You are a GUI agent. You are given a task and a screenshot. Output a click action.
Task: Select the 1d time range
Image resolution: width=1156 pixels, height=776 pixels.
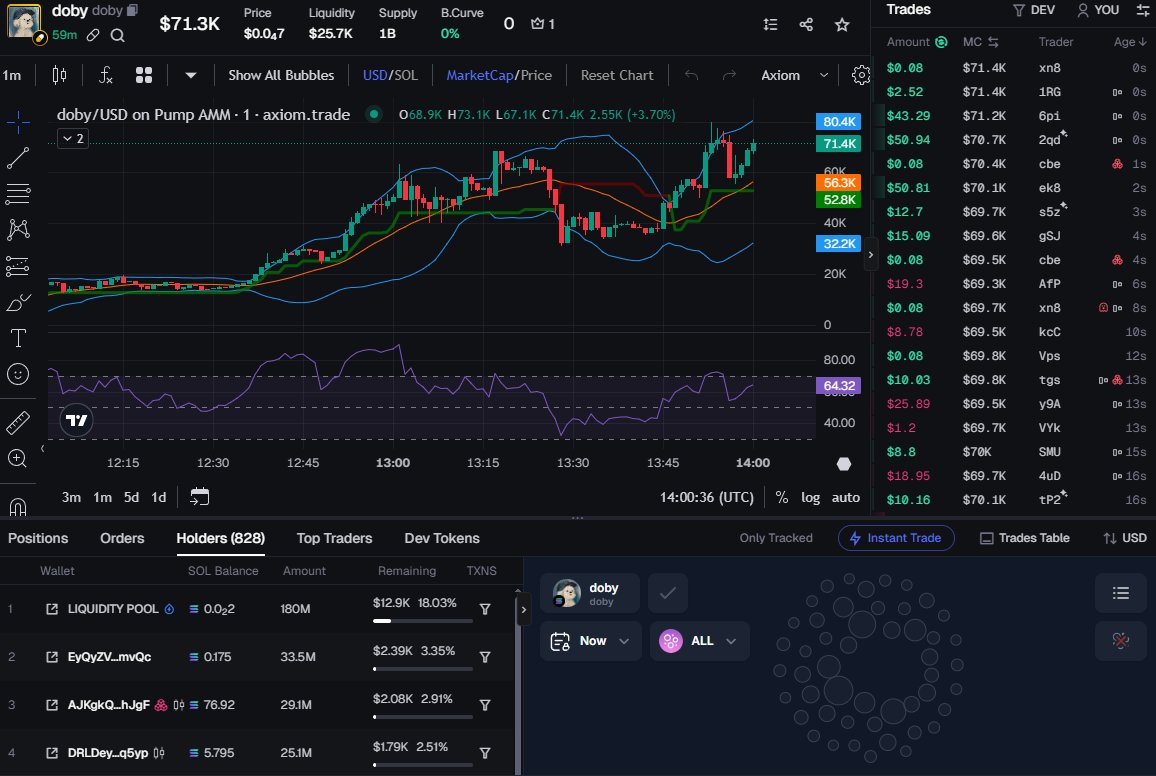point(159,497)
